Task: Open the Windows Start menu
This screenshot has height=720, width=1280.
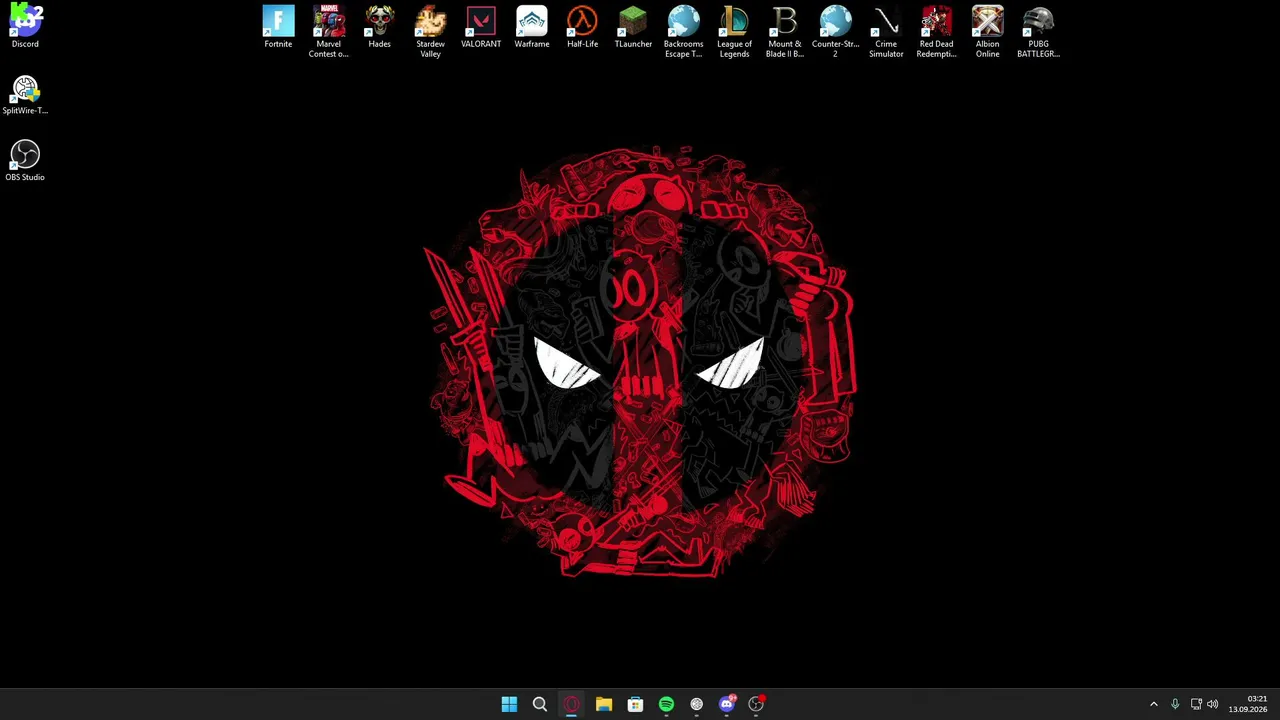Action: (x=509, y=705)
